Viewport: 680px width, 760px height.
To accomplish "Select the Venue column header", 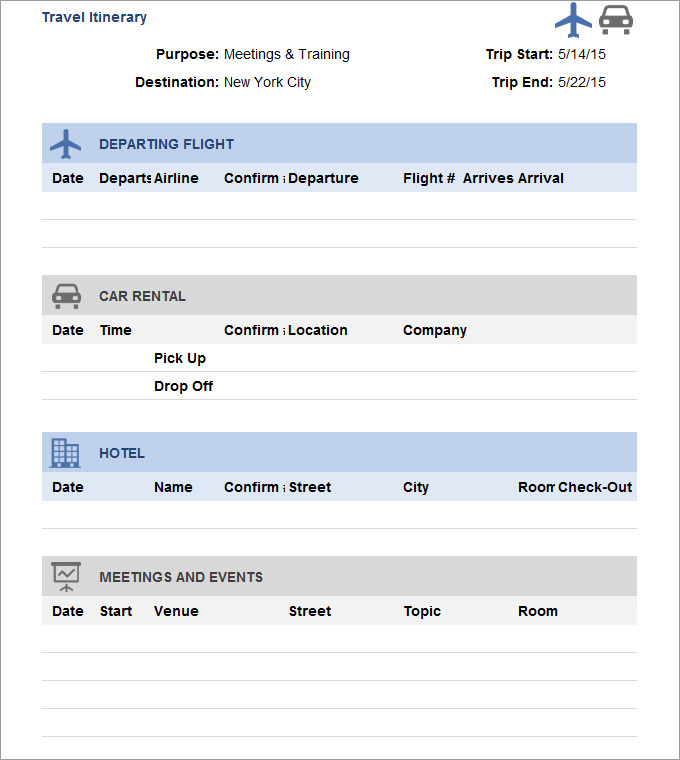I will [x=176, y=611].
